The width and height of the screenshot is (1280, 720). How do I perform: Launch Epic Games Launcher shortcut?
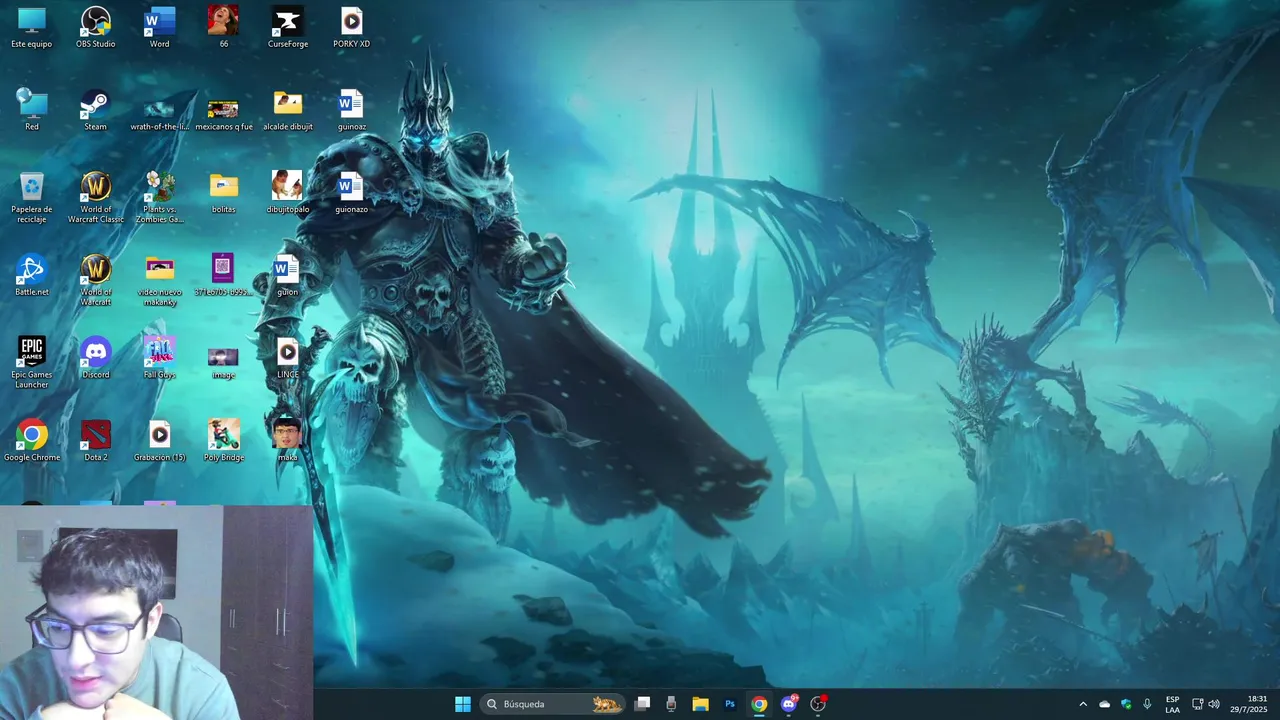point(32,362)
